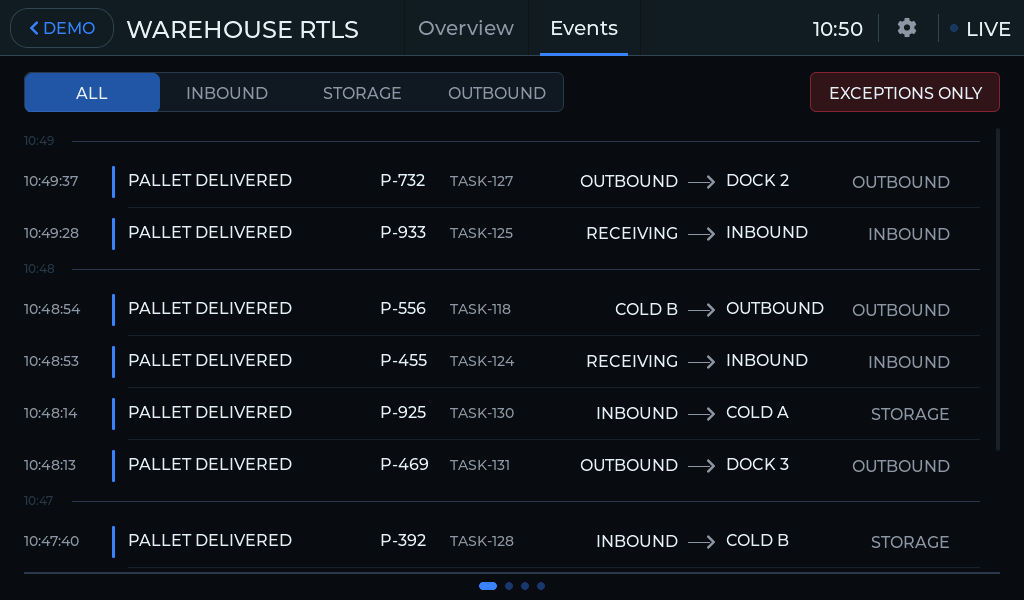Viewport: 1024px width, 600px height.
Task: Click the 10:48:53 timestamp
Action: [51, 361]
